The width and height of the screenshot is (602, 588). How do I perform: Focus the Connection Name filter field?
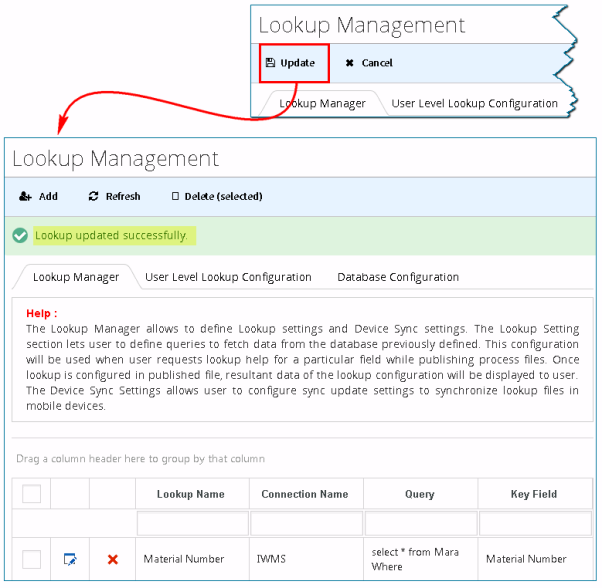tap(306, 523)
